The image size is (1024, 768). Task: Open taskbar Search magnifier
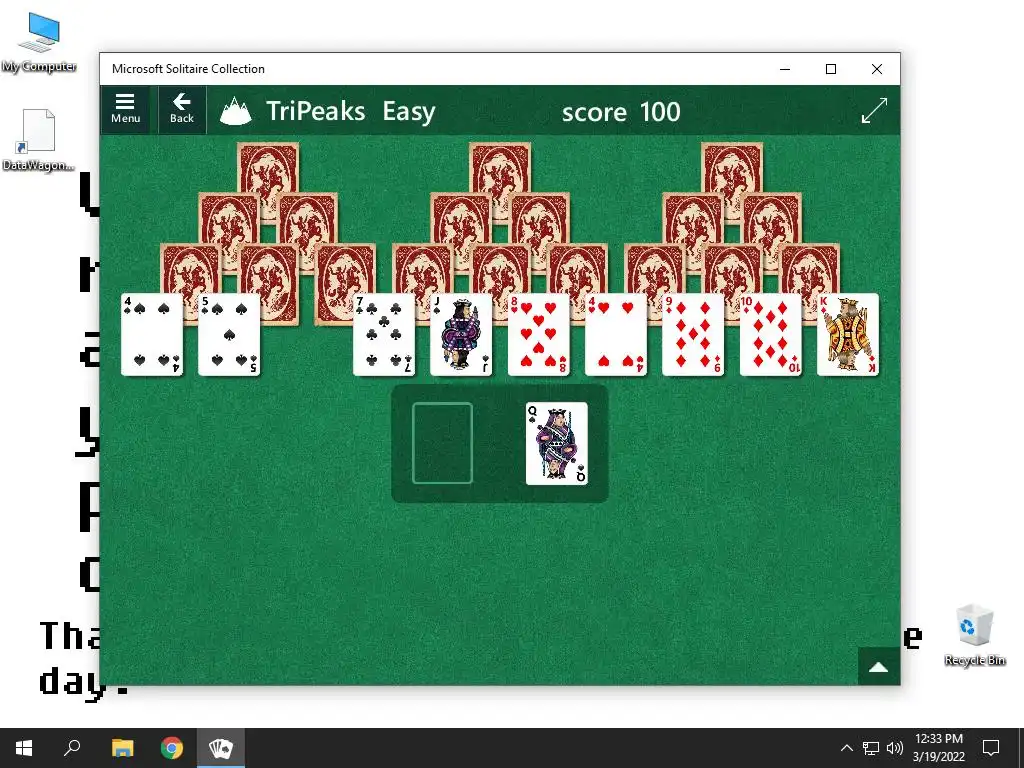pyautogui.click(x=72, y=748)
